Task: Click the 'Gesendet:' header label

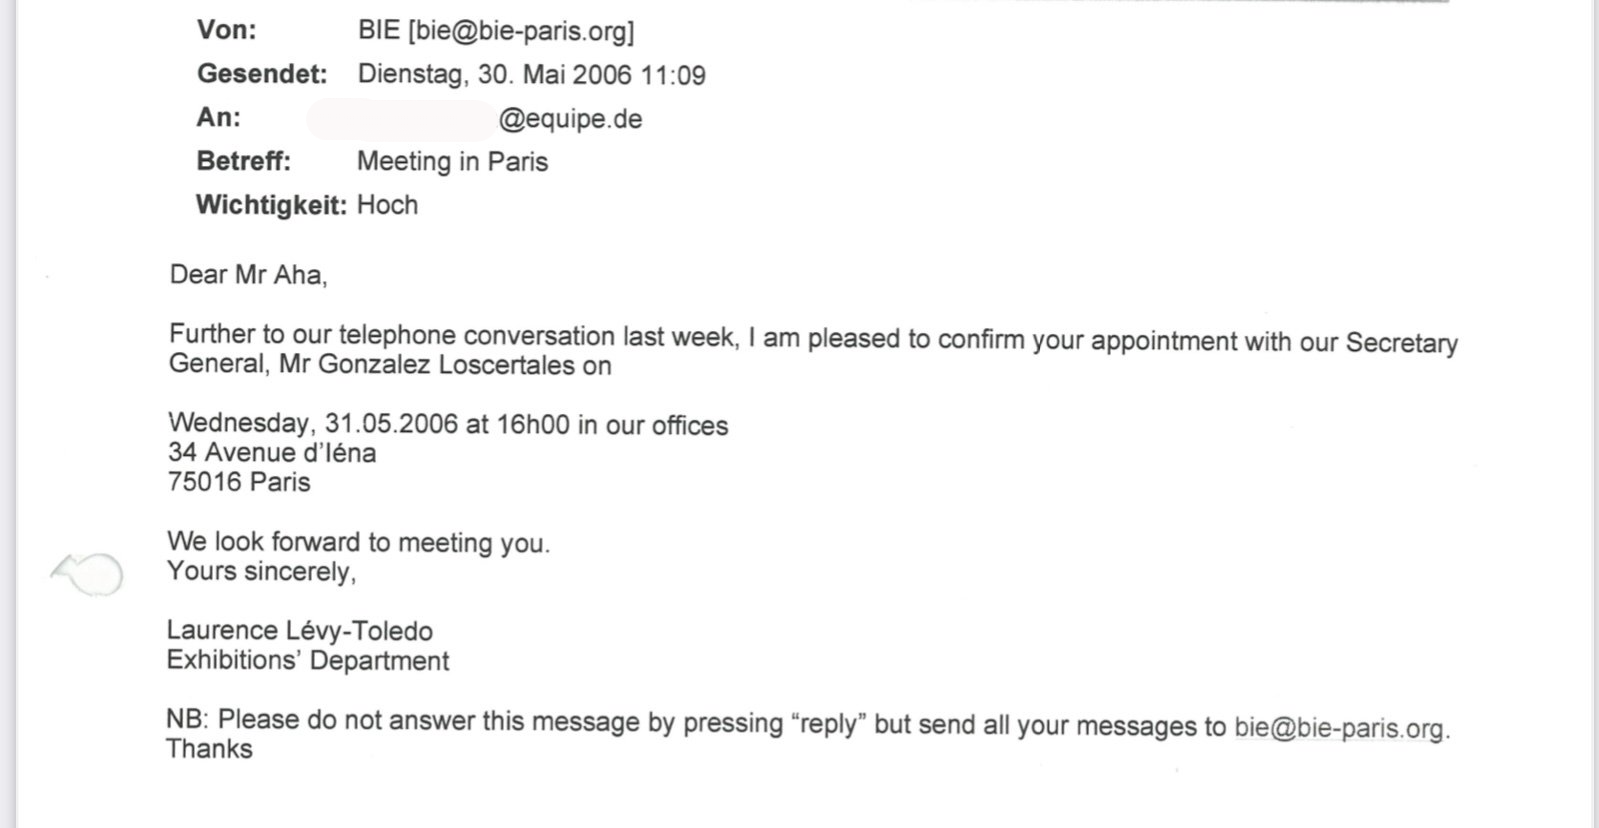Action: pyautogui.click(x=262, y=74)
